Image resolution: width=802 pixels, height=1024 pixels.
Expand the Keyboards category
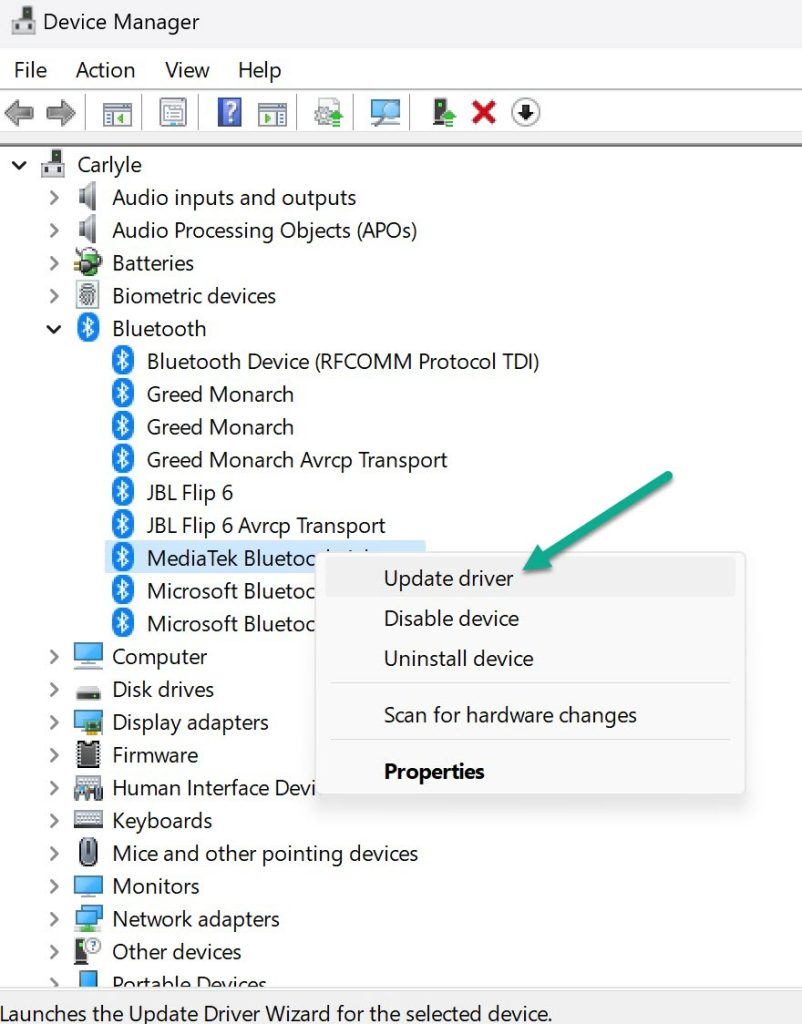pyautogui.click(x=54, y=820)
